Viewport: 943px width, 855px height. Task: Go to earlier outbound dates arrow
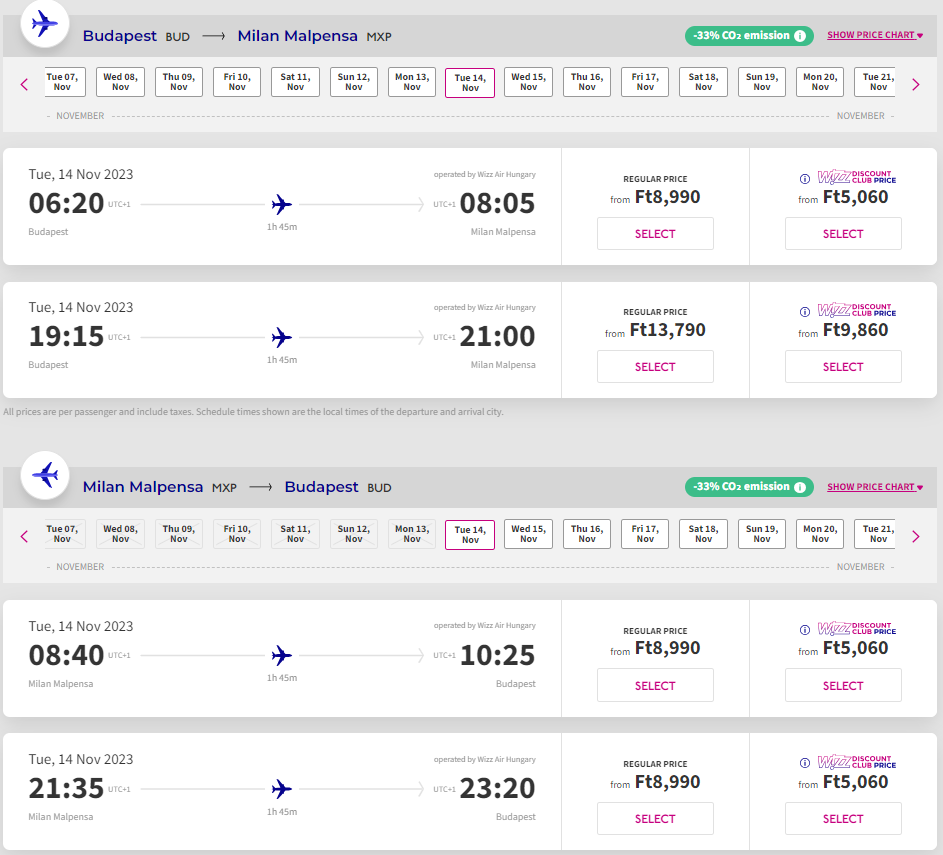[x=24, y=84]
